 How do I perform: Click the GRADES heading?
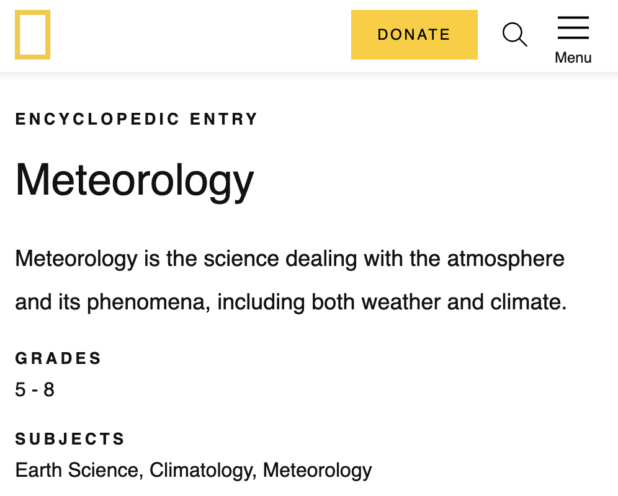click(58, 358)
